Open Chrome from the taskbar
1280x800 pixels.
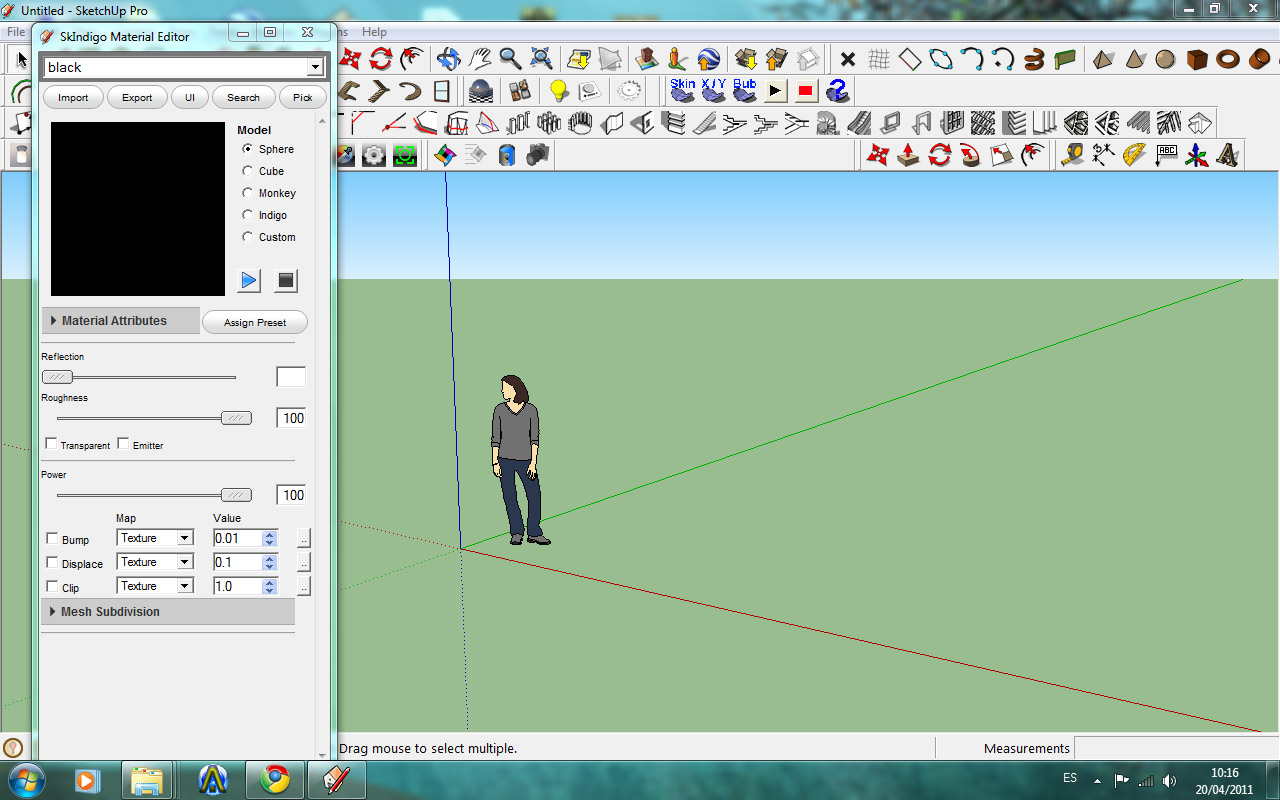(x=275, y=779)
